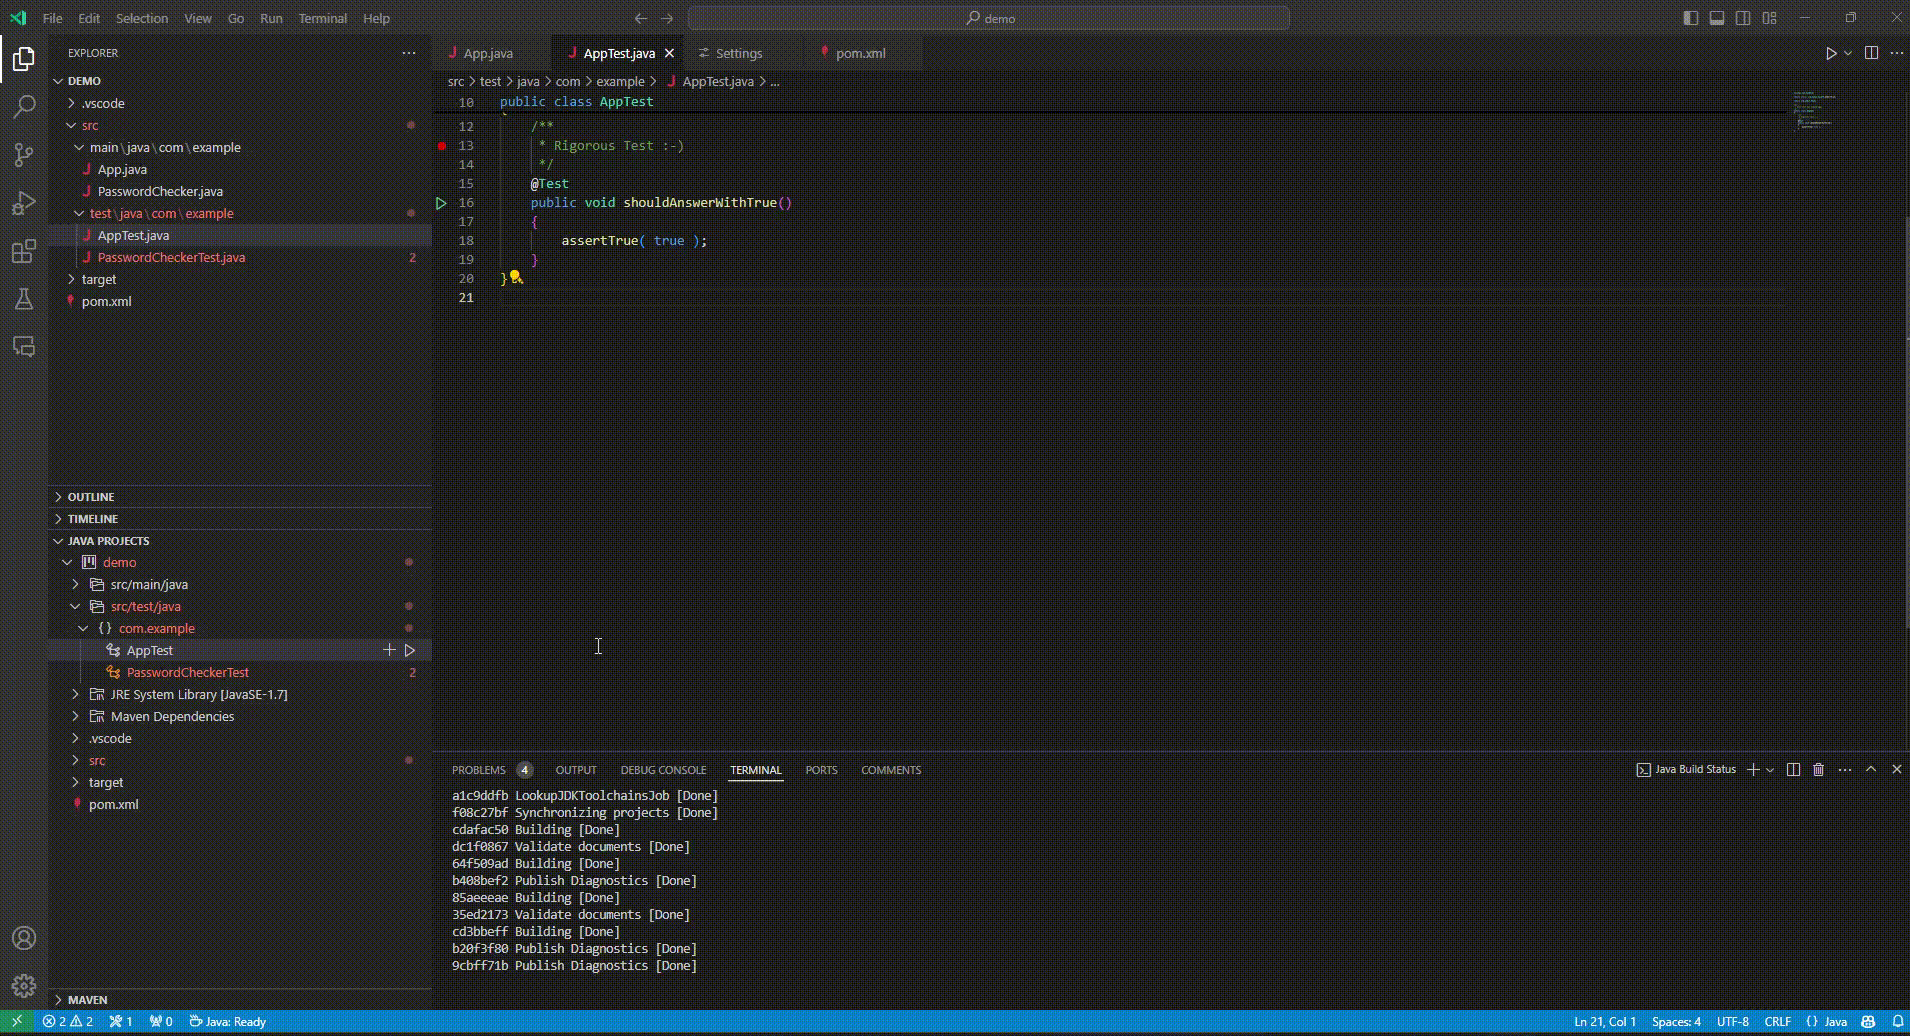Open the Testing flask view
This screenshot has width=1910, height=1036.
pos(24,299)
